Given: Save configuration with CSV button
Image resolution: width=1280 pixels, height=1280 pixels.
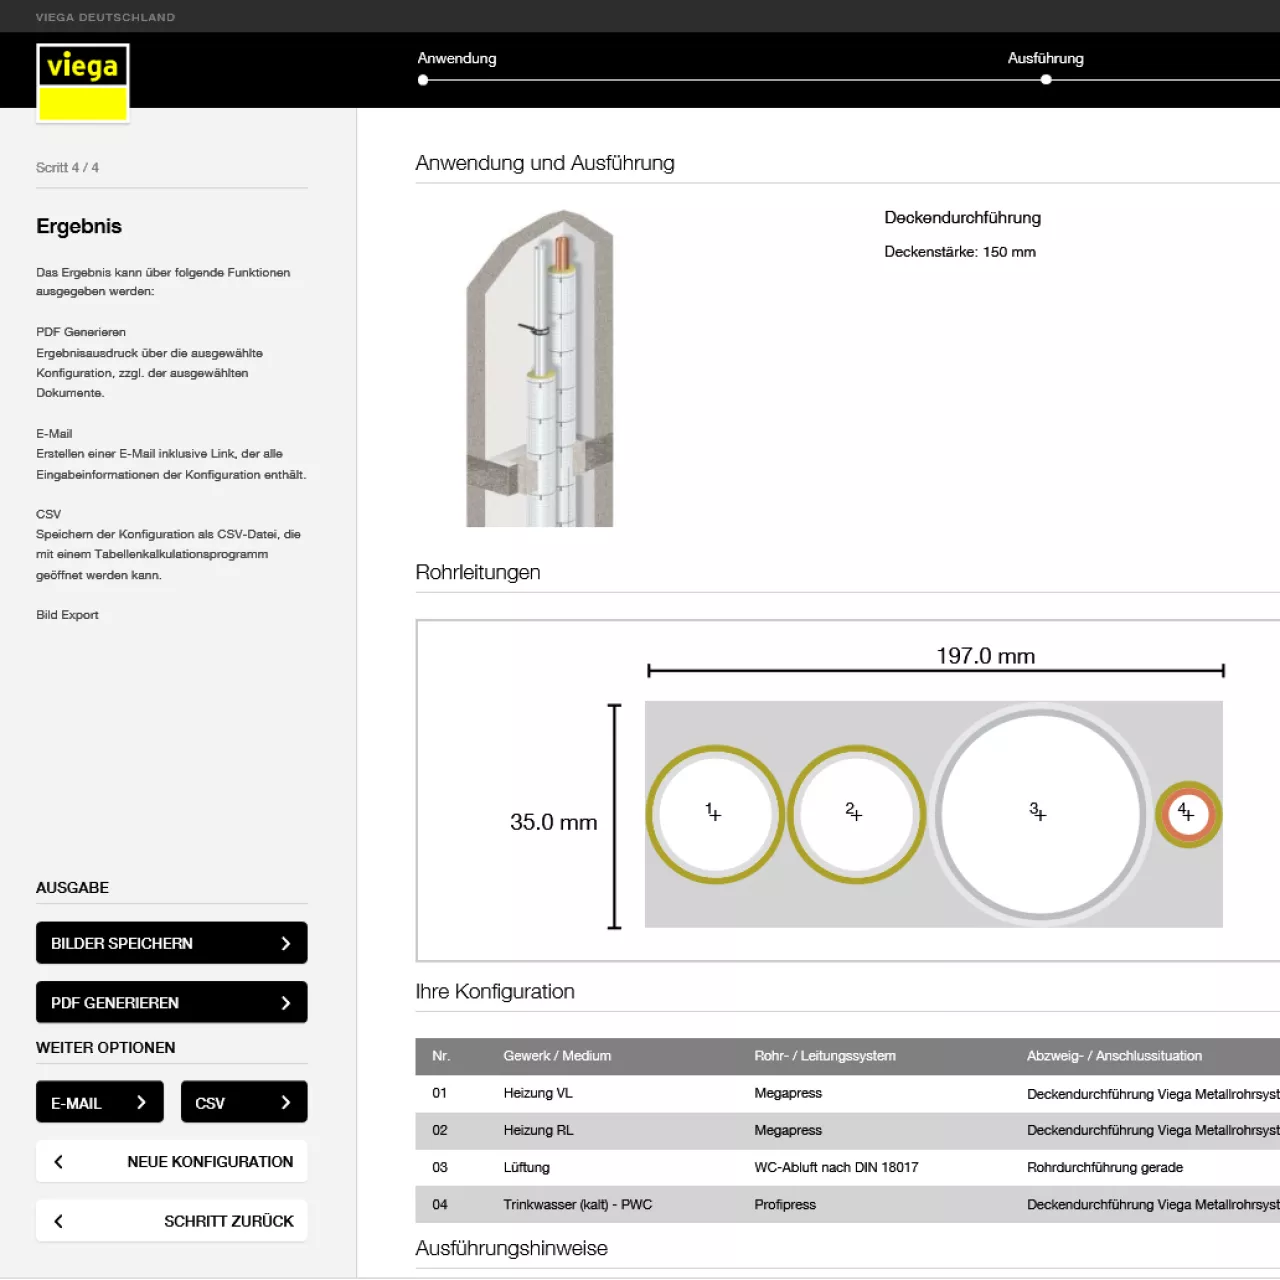Looking at the screenshot, I should coord(243,1102).
